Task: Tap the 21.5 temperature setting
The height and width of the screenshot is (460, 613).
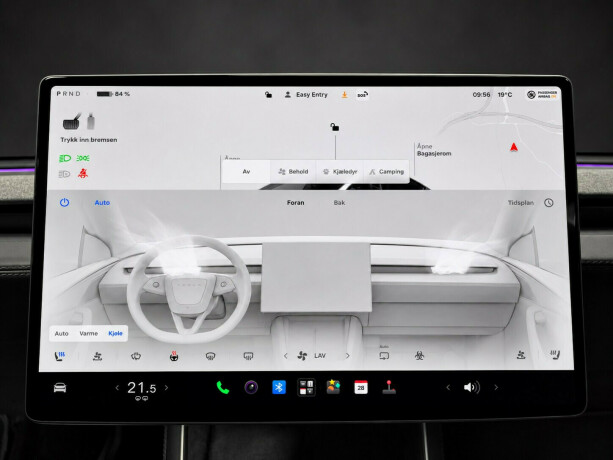Action: coord(142,388)
